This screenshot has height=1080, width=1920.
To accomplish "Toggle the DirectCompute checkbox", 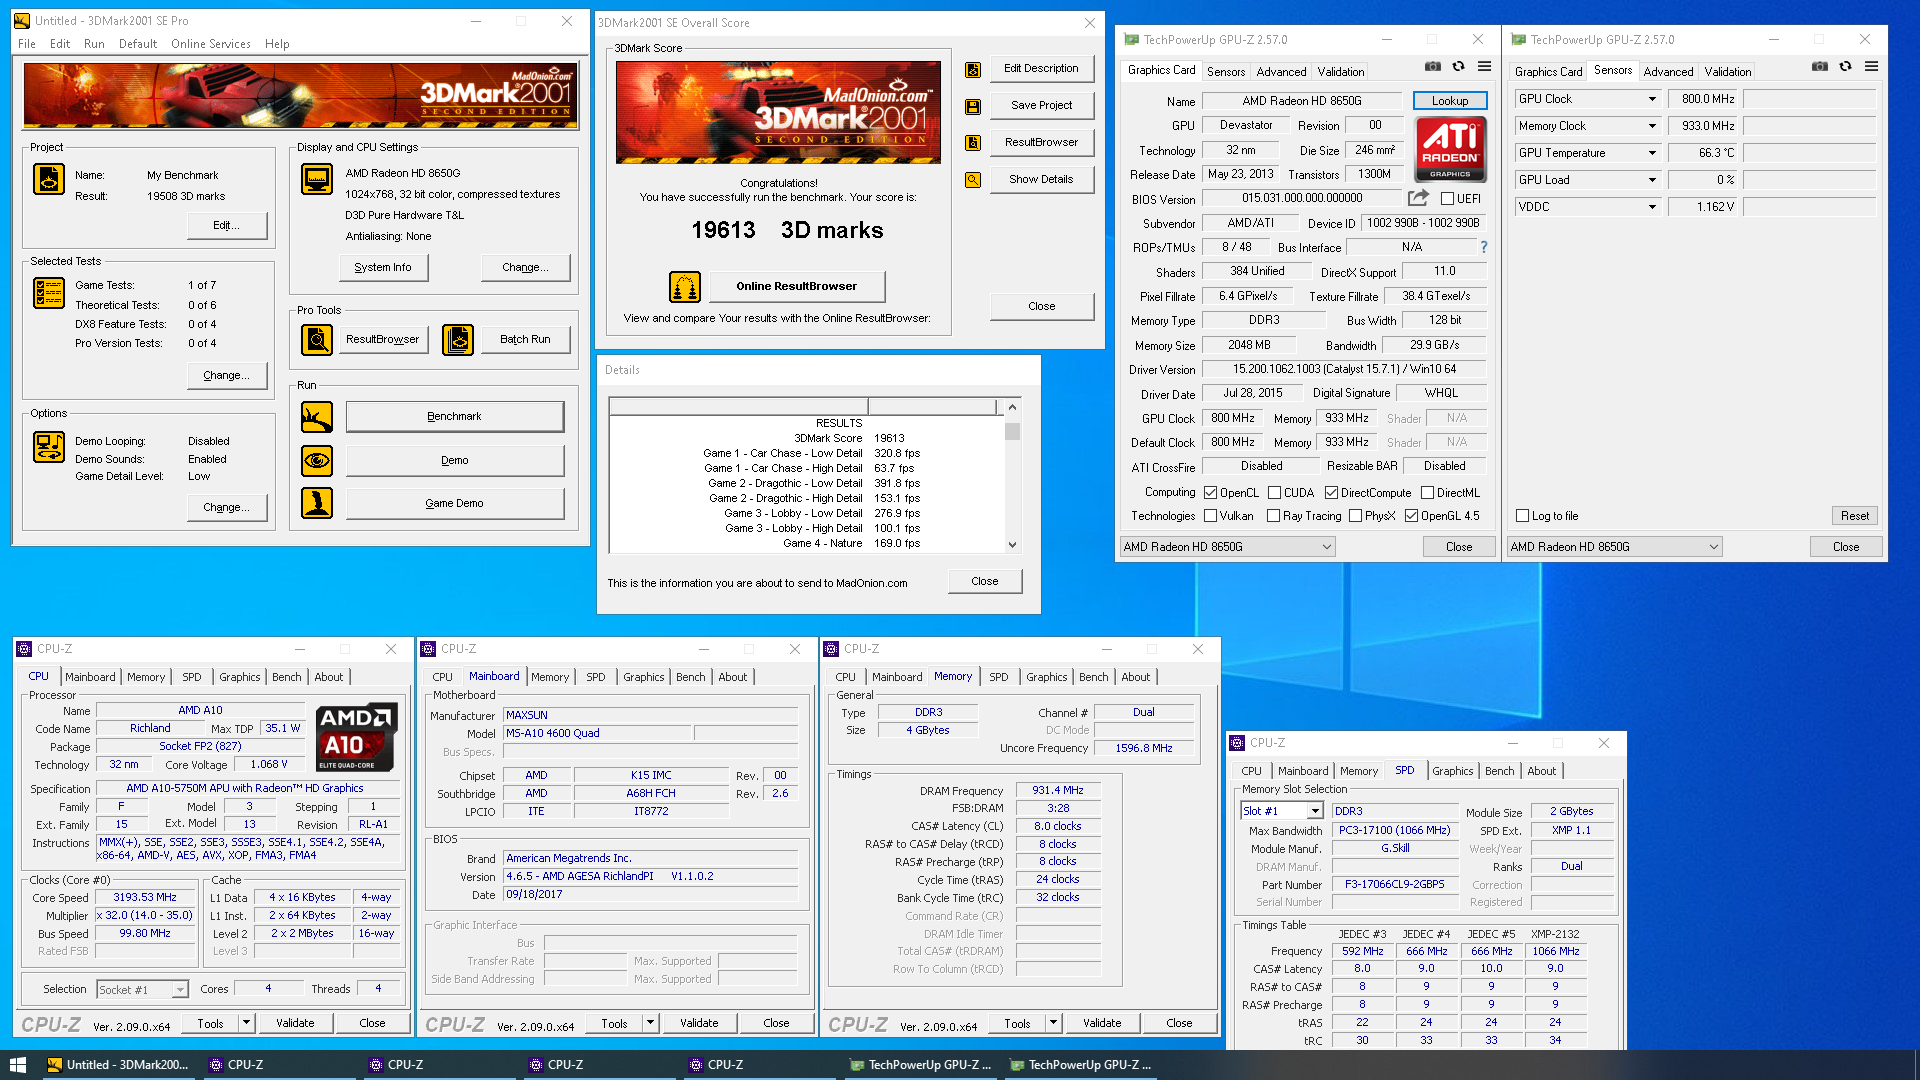I will 1332,493.
